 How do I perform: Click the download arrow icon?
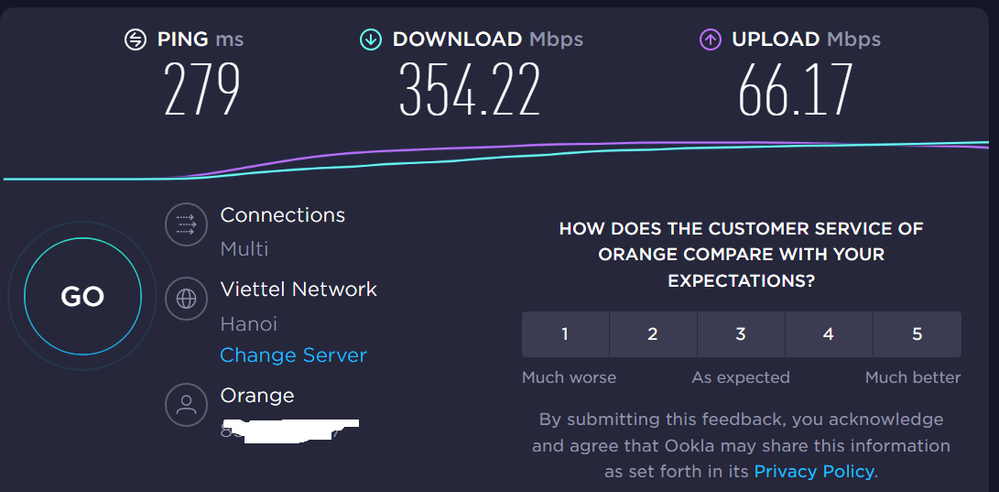pos(371,40)
